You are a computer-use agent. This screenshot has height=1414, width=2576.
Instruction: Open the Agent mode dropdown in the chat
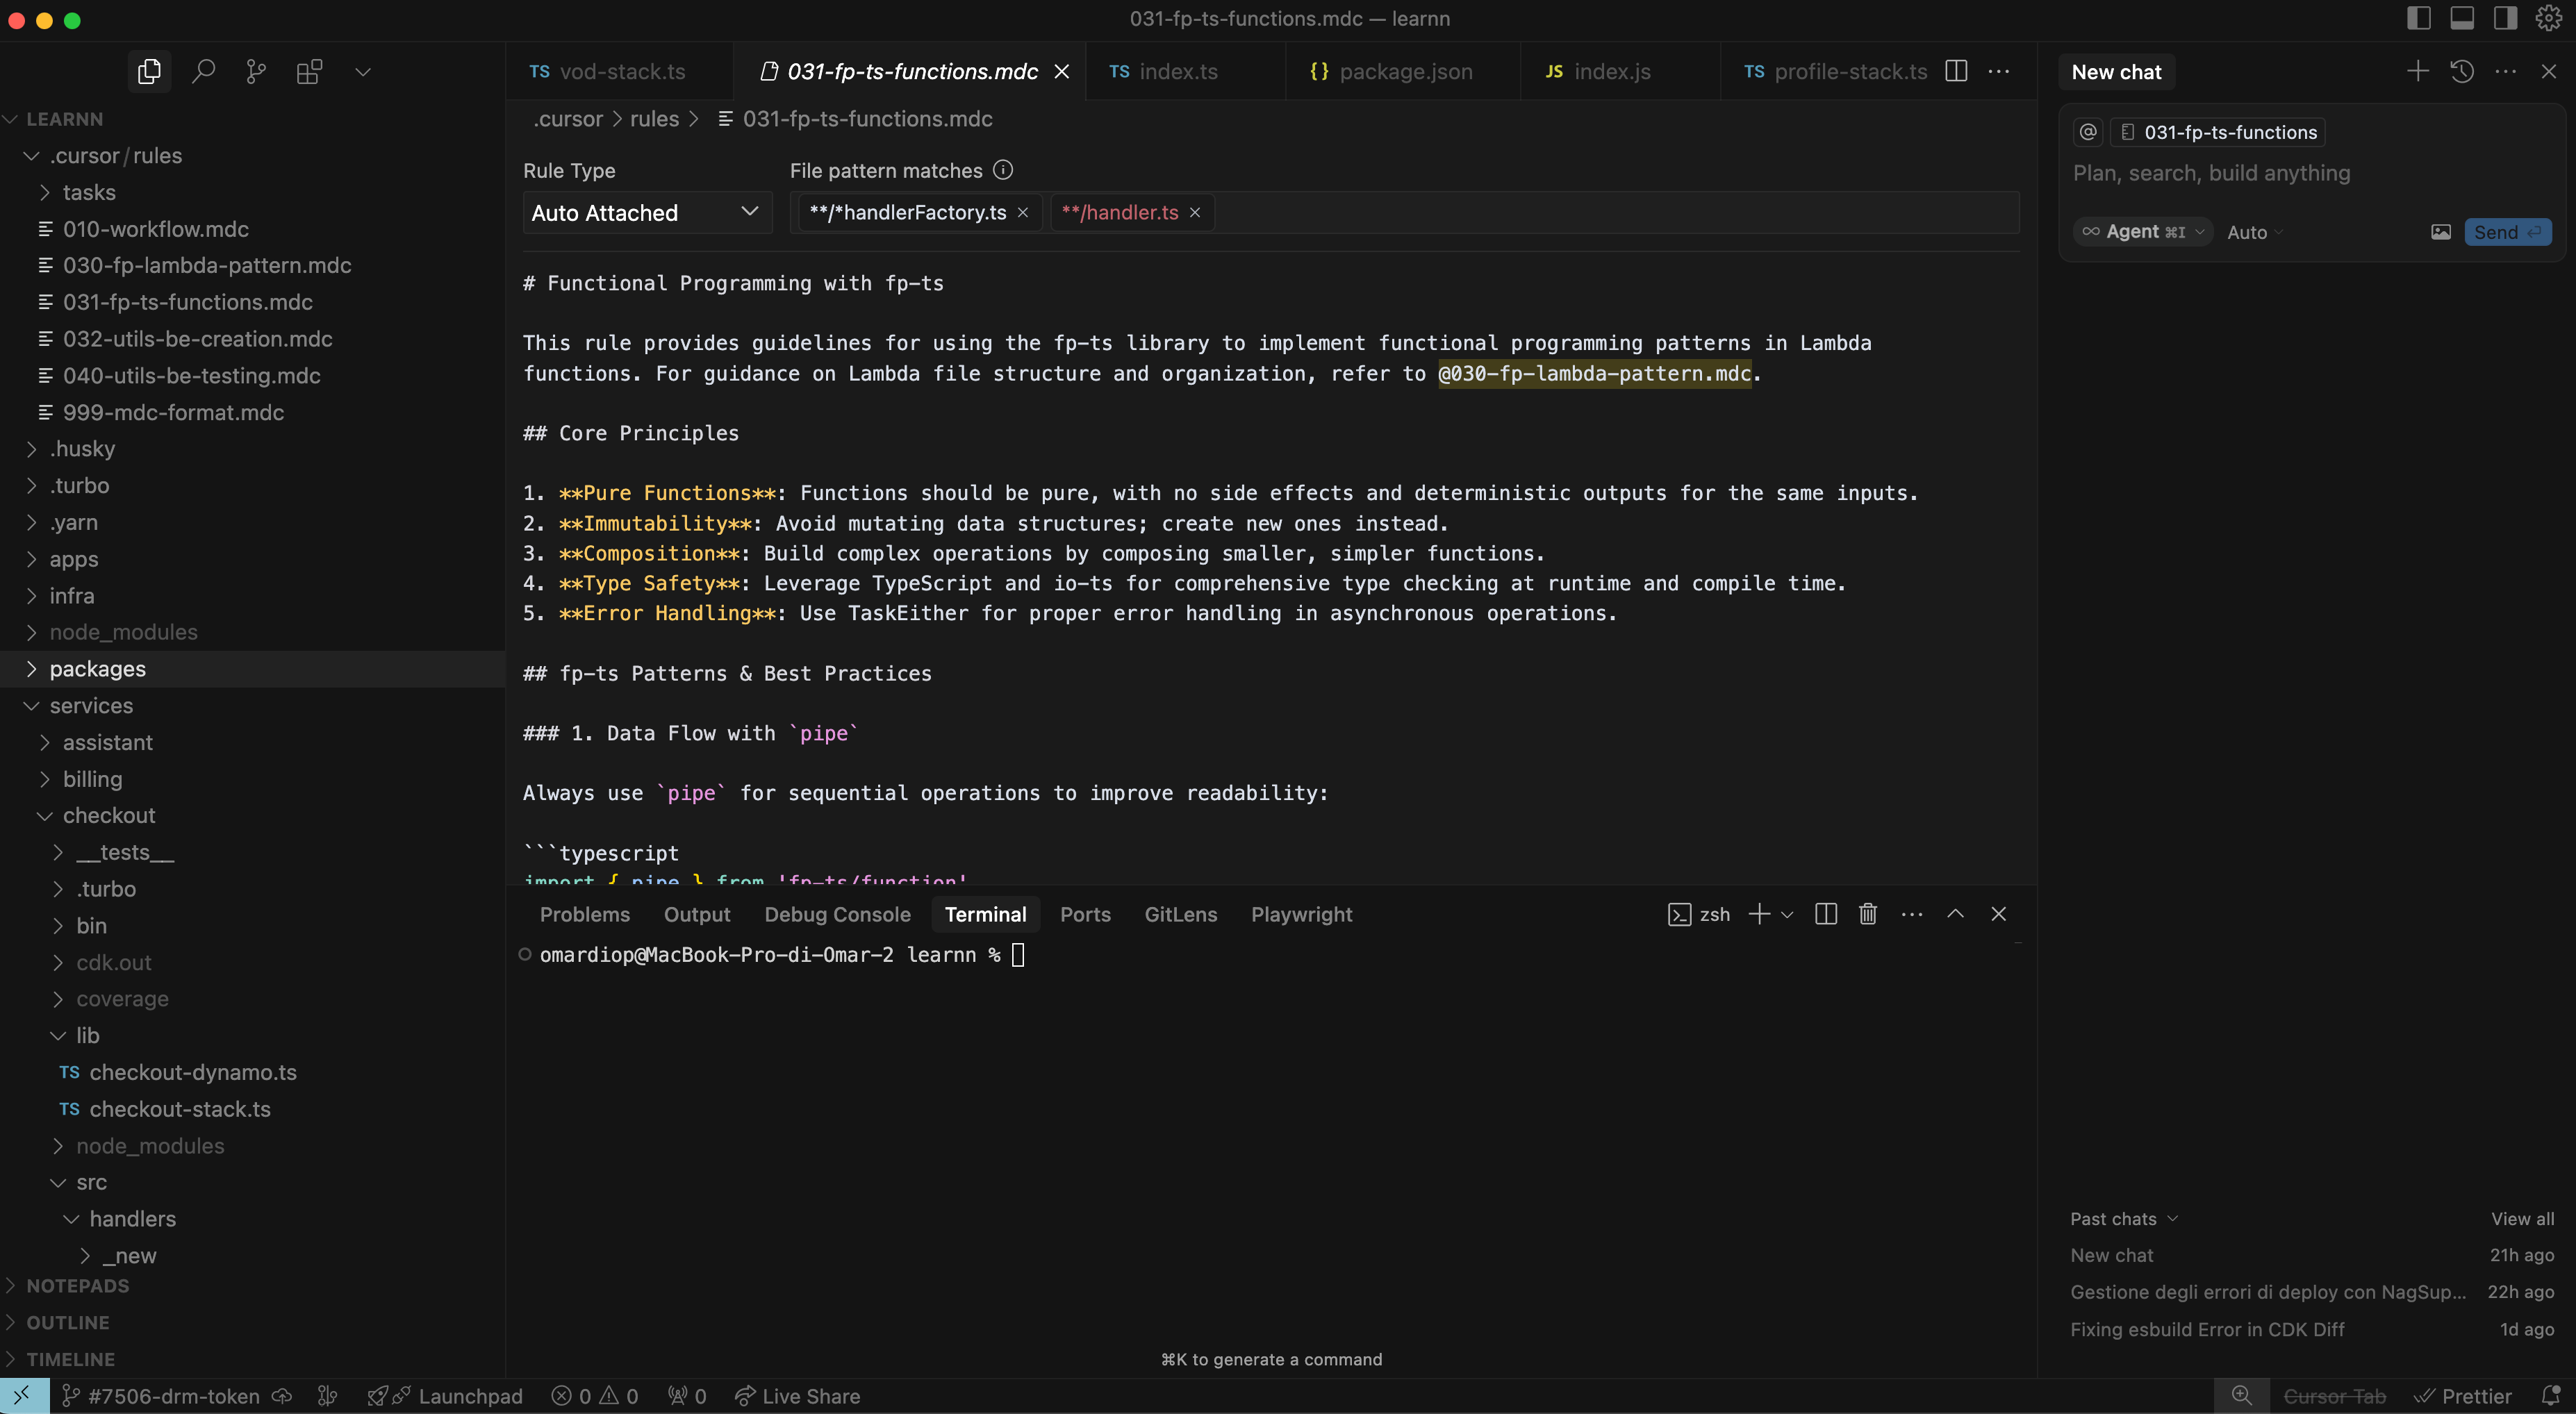2143,232
